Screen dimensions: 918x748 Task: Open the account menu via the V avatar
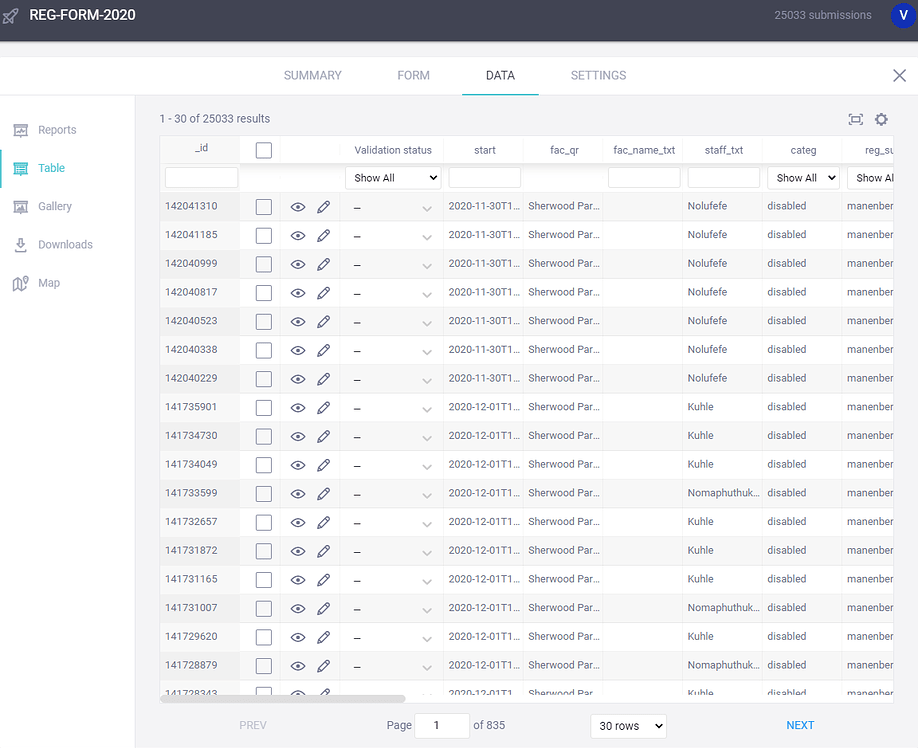[x=903, y=16]
